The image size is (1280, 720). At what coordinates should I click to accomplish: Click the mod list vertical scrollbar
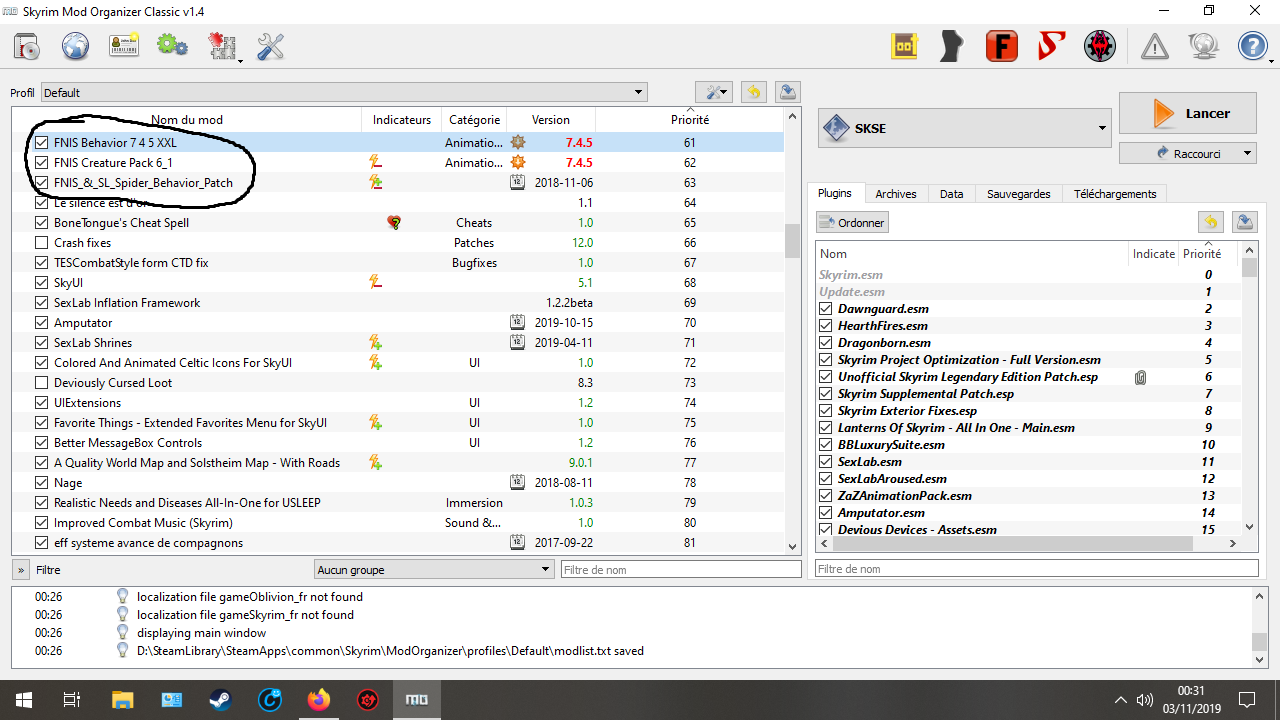click(792, 331)
